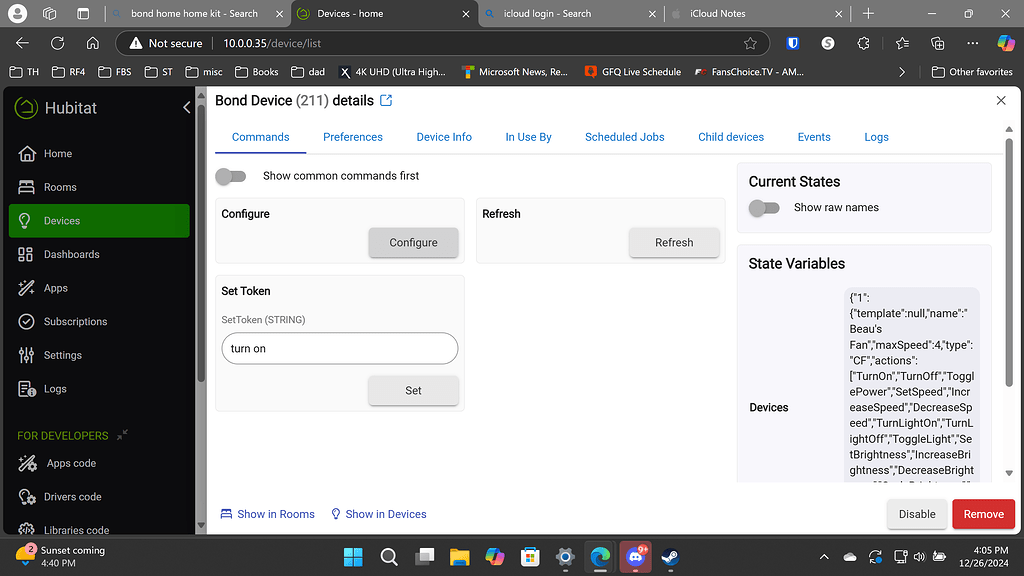Toggle Show common commands first
The image size is (1024, 576).
point(231,176)
